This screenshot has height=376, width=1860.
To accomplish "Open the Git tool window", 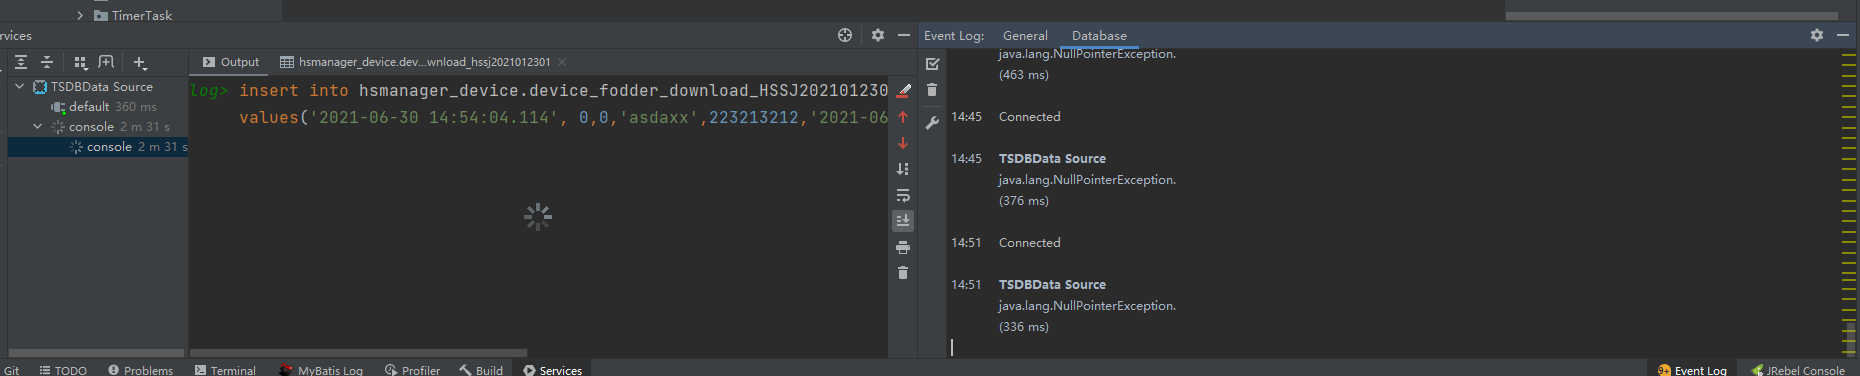I will tap(11, 370).
